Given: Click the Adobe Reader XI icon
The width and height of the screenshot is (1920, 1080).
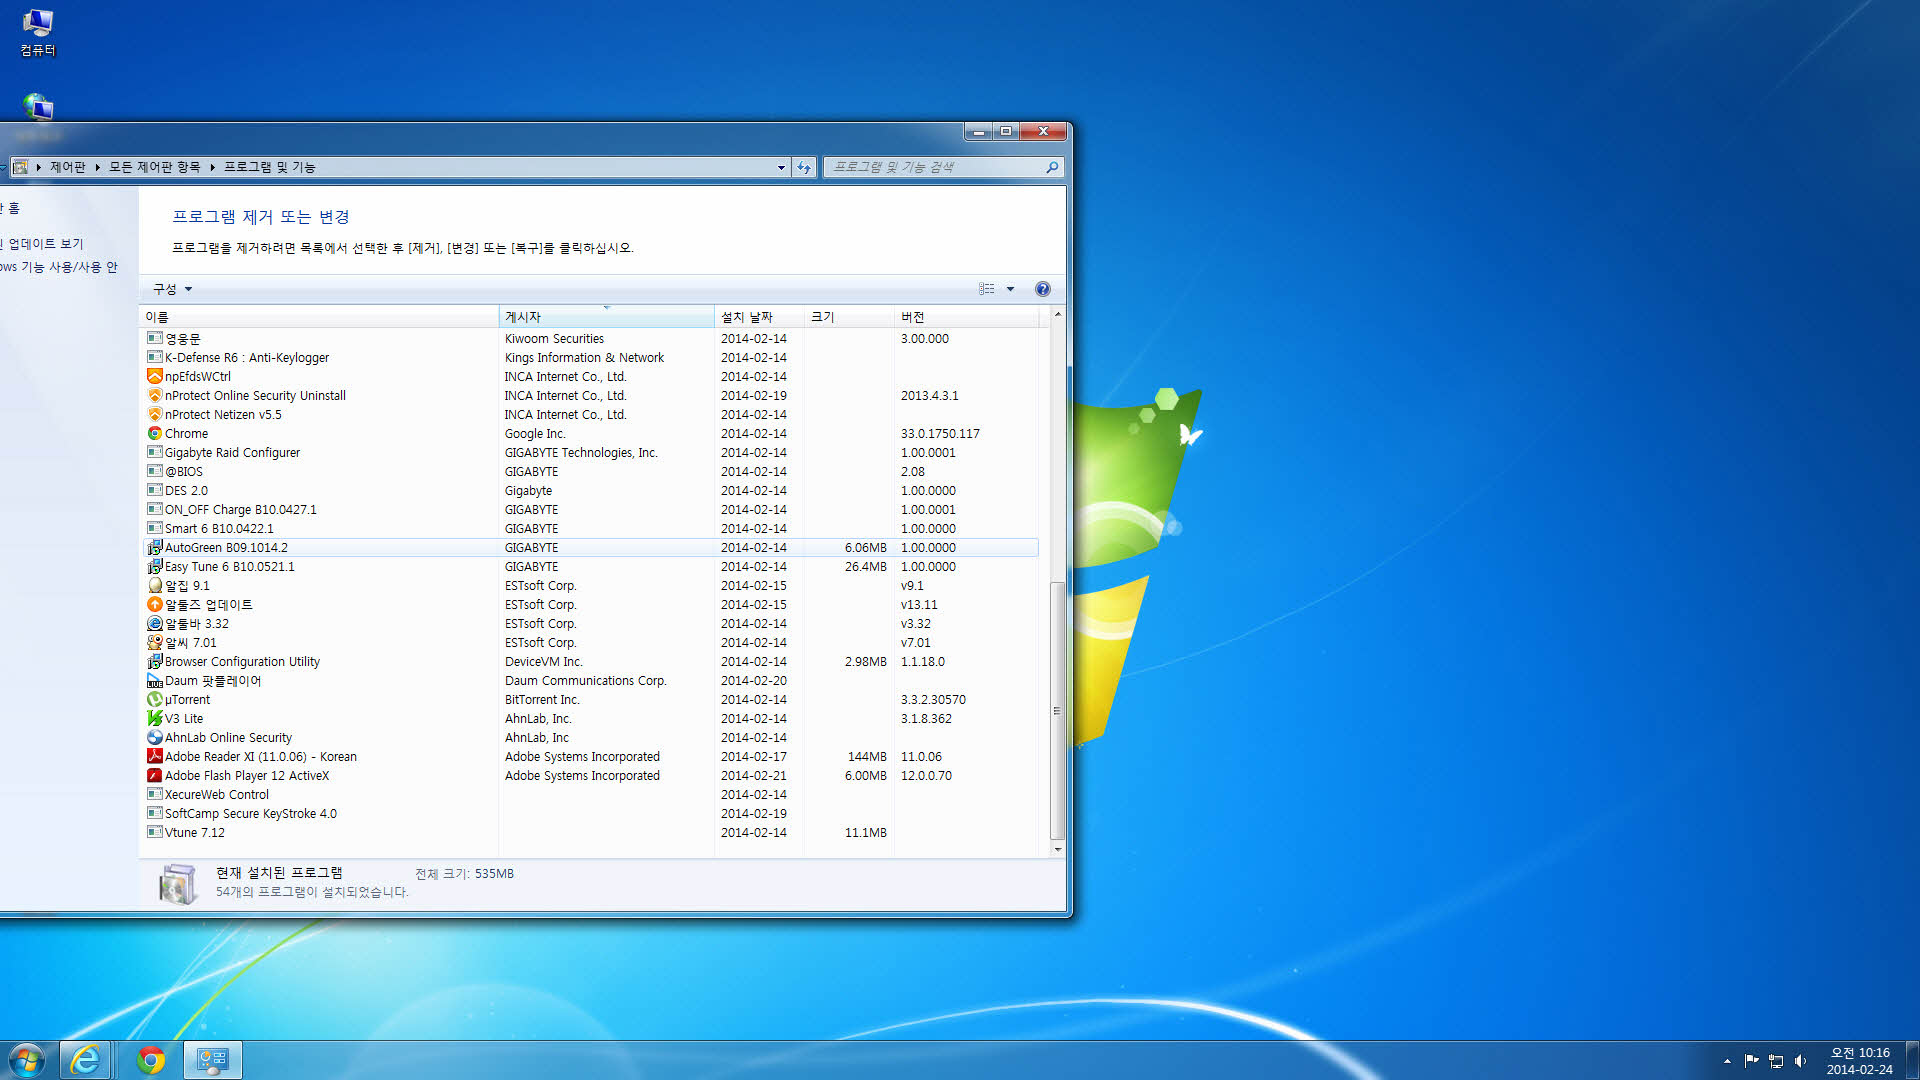Looking at the screenshot, I should pos(155,756).
